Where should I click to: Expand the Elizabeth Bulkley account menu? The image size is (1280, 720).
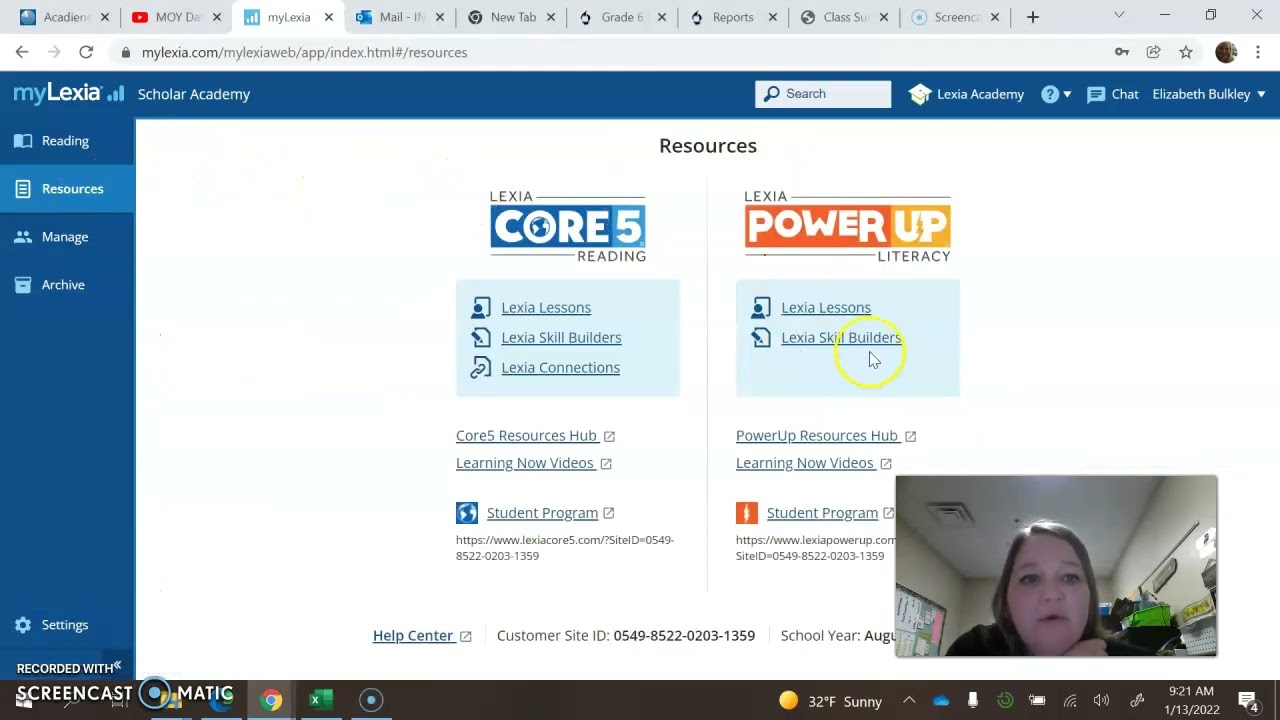click(x=1209, y=94)
